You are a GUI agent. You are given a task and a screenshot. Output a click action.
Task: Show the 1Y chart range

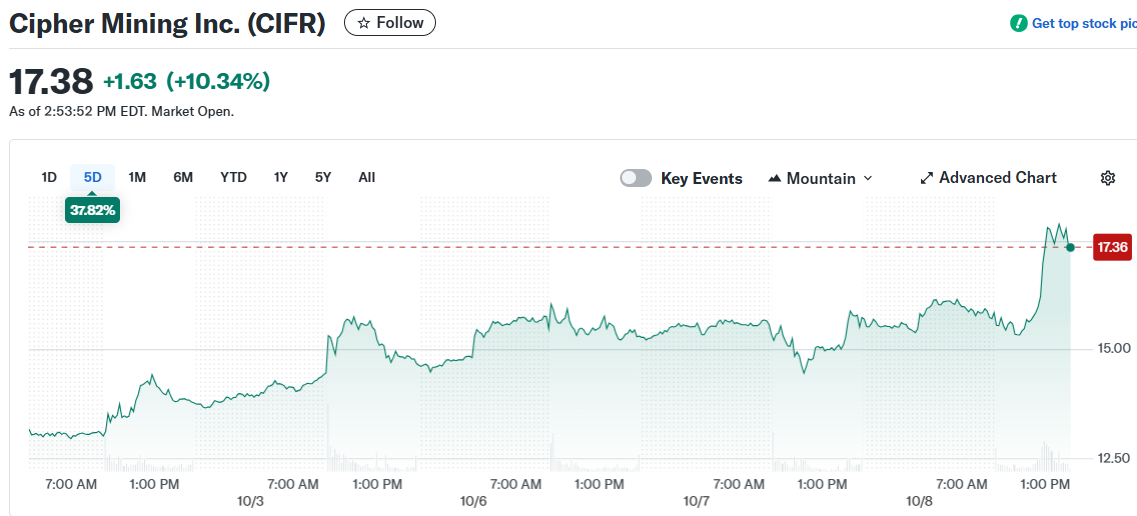(281, 177)
